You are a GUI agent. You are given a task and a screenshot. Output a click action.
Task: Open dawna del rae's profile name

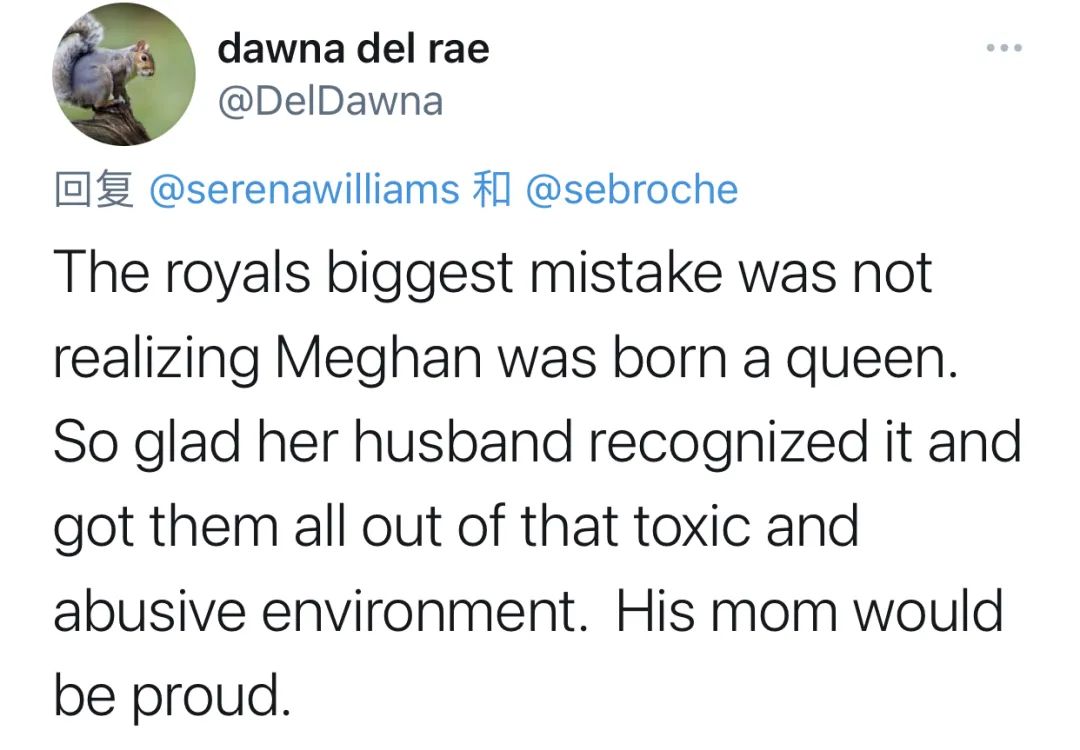click(353, 48)
